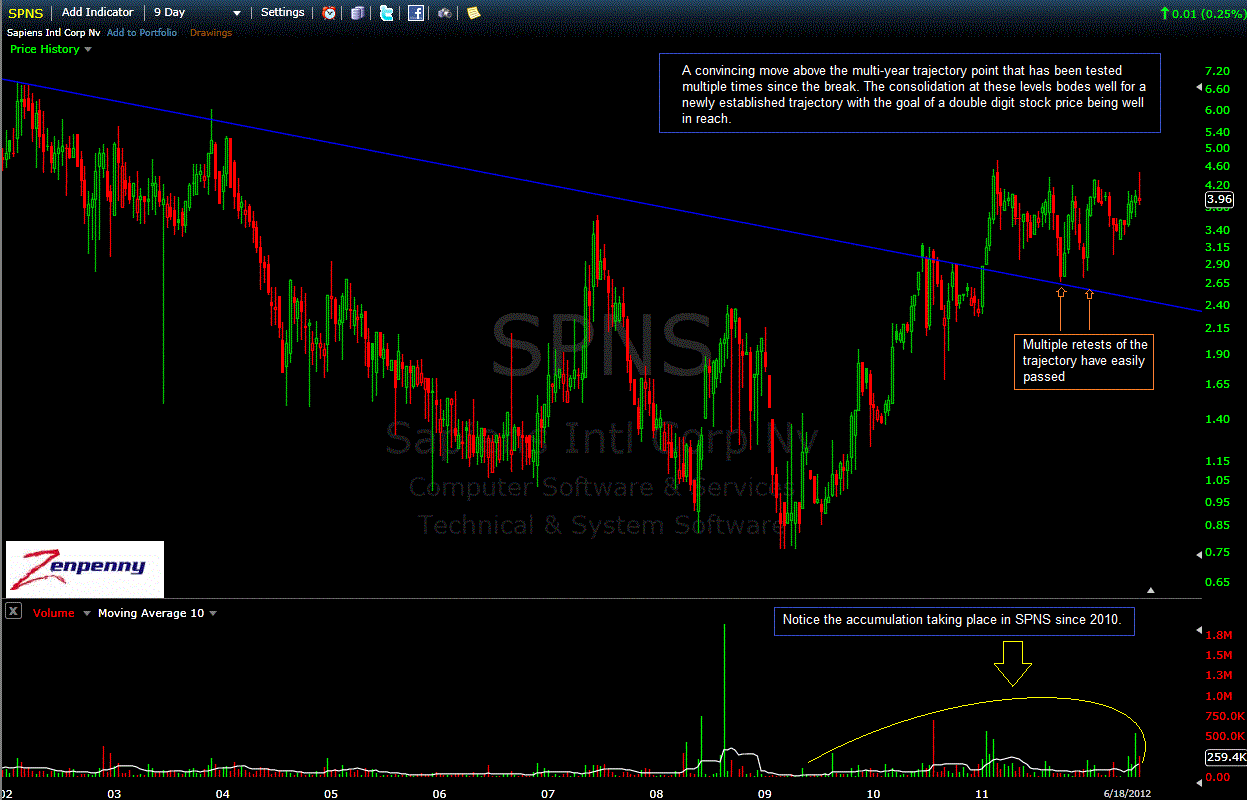Viewport: 1247px width, 800px height.
Task: Open the Settings menu
Action: pyautogui.click(x=282, y=12)
